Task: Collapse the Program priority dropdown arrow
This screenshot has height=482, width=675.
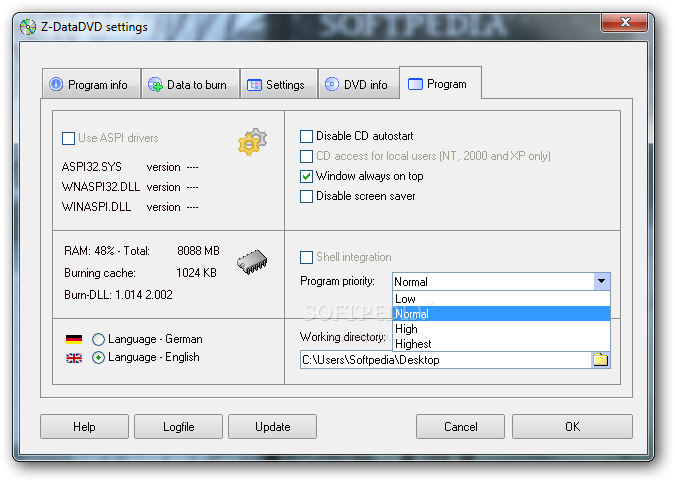Action: tap(602, 281)
